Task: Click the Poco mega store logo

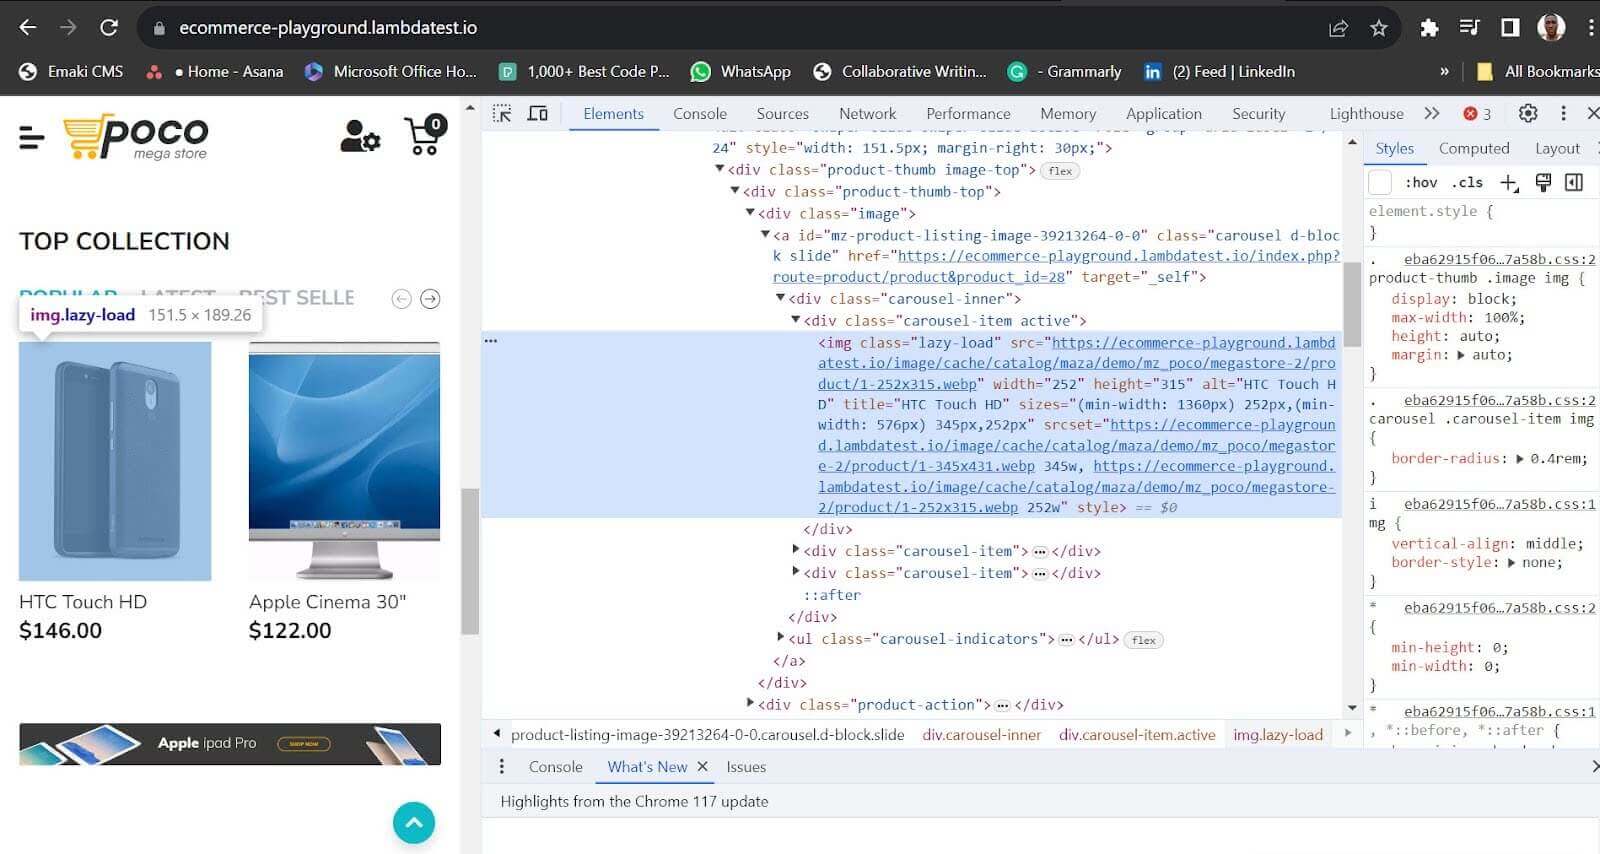Action: (136, 137)
